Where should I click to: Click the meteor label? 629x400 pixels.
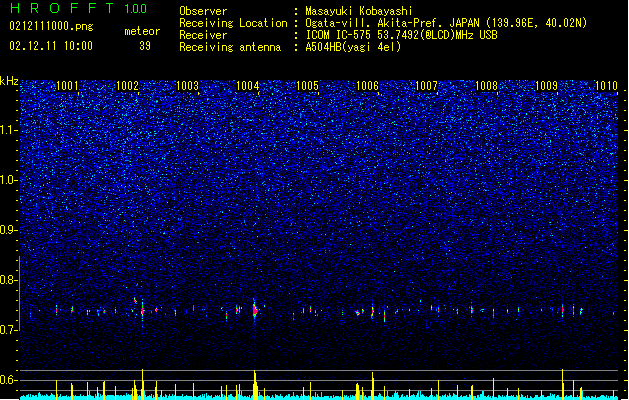coord(142,31)
